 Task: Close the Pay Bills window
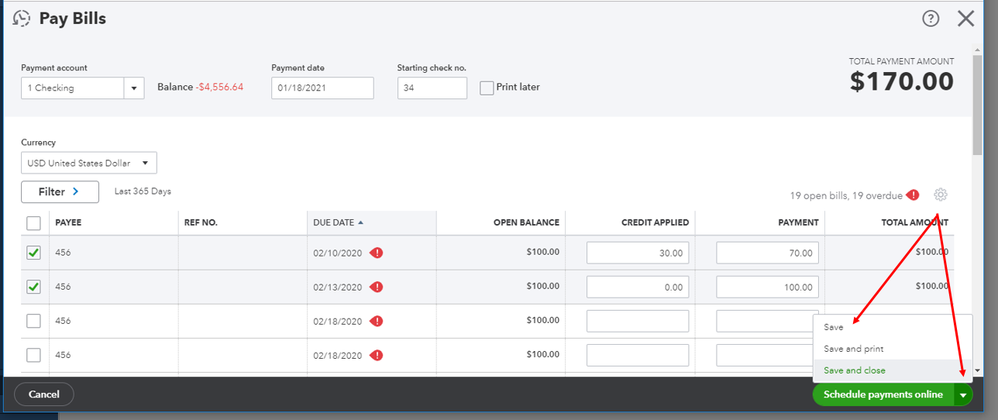966,19
